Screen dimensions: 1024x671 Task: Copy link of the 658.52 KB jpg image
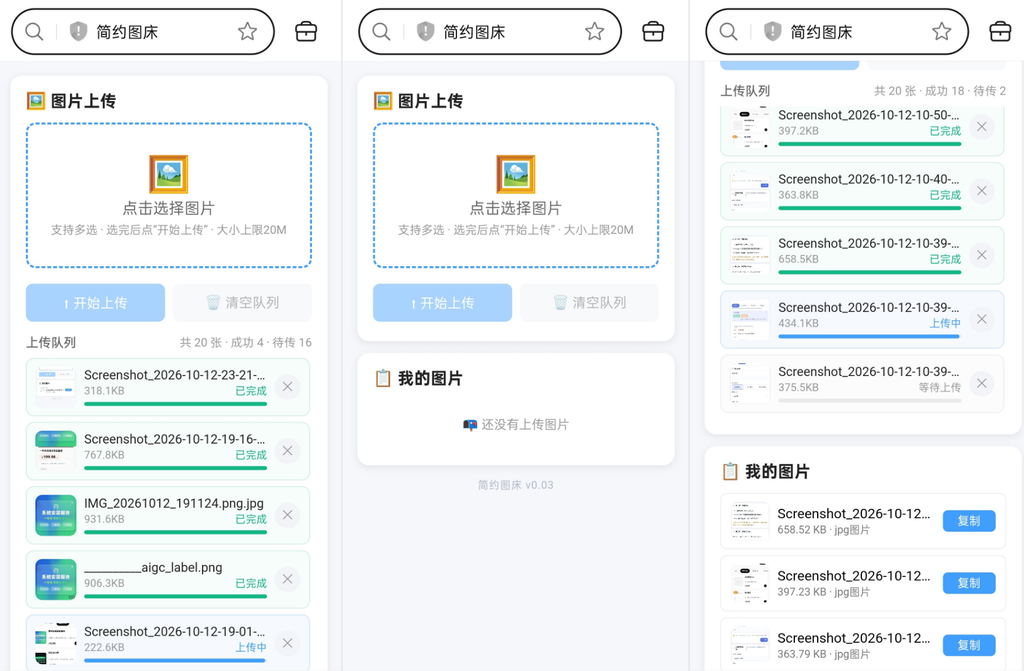(x=968, y=521)
